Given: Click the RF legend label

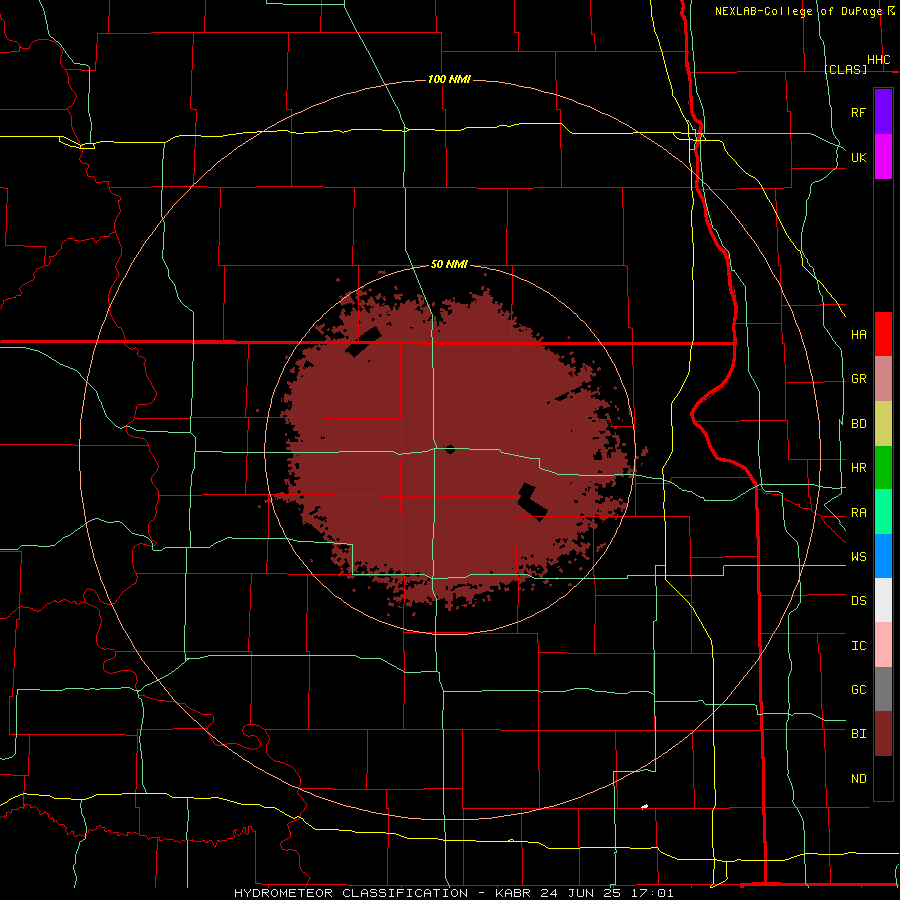Looking at the screenshot, I should 858,112.
